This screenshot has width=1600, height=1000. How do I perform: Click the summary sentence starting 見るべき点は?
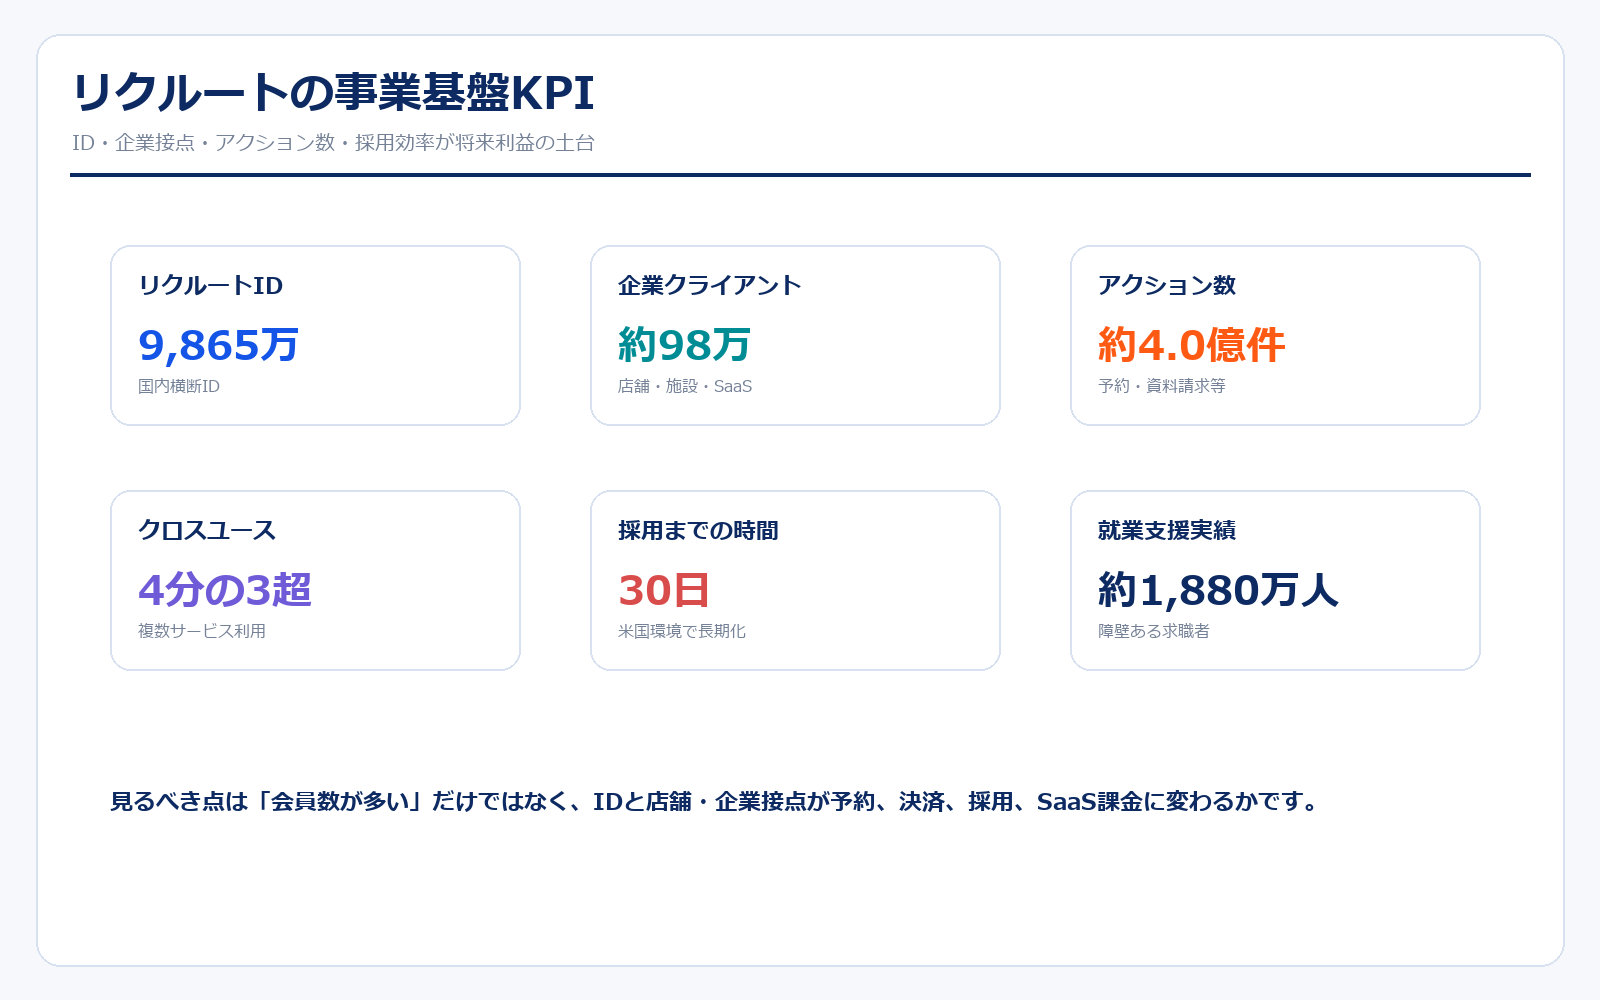[715, 802]
